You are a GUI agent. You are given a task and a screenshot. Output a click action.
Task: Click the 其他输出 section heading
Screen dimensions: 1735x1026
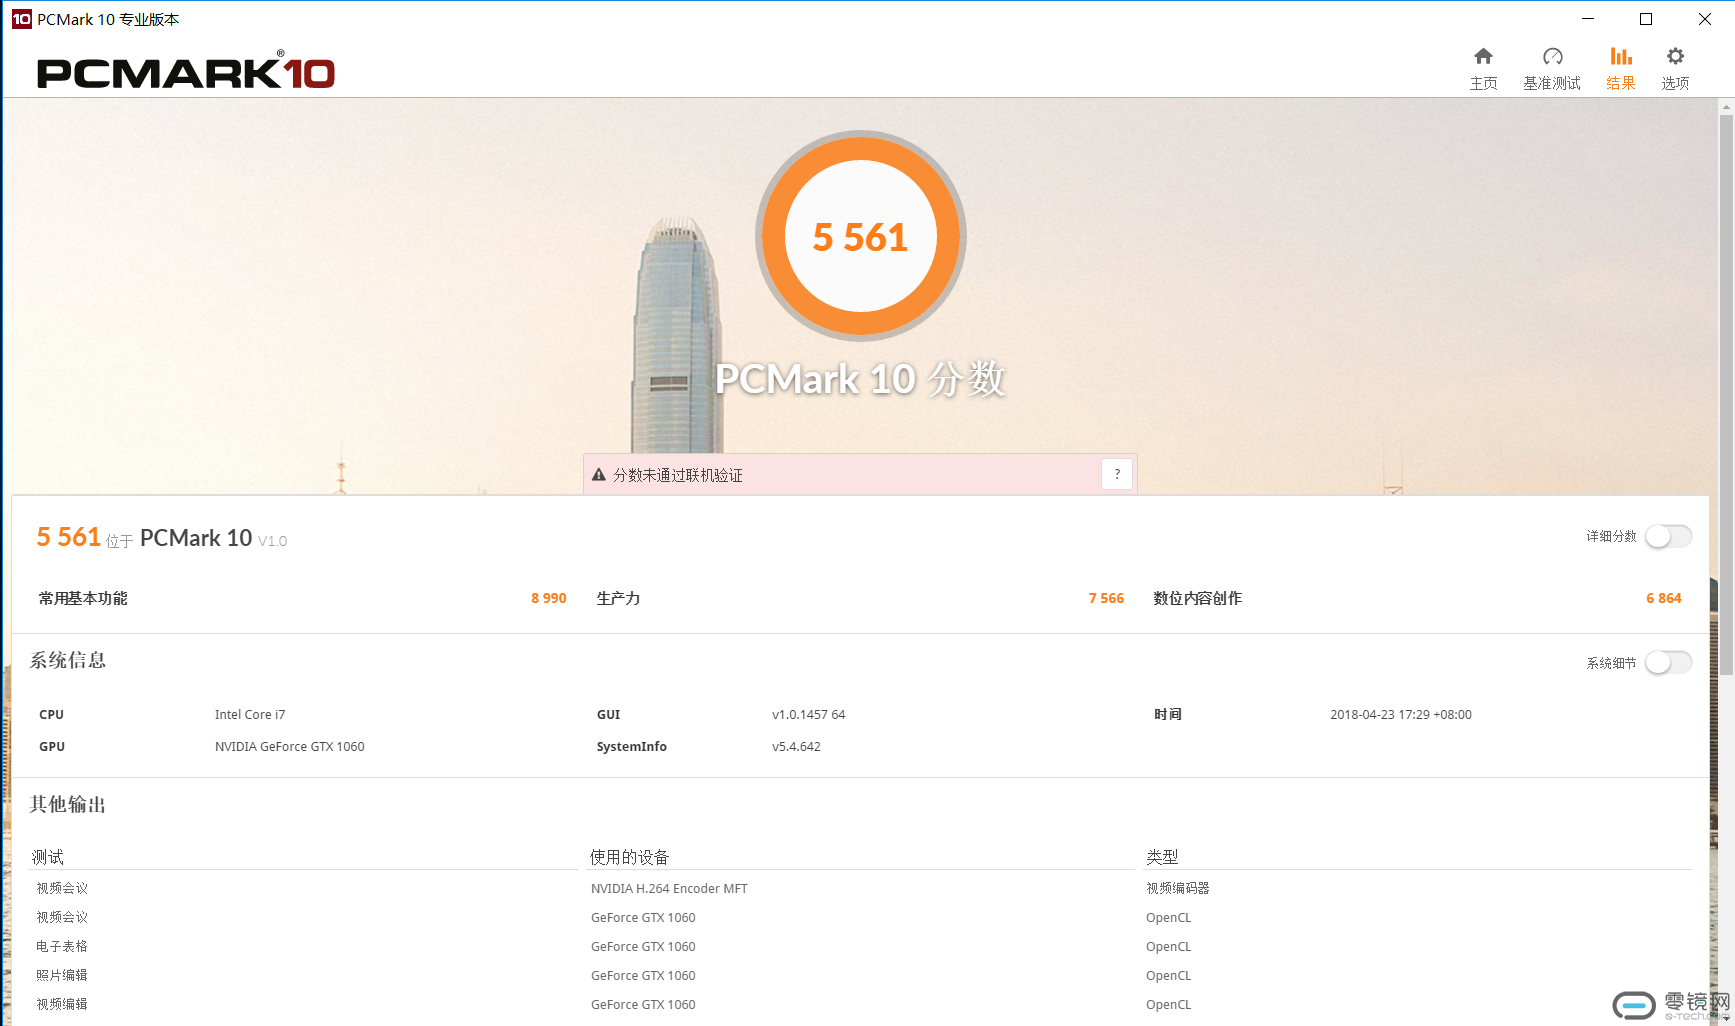click(68, 804)
